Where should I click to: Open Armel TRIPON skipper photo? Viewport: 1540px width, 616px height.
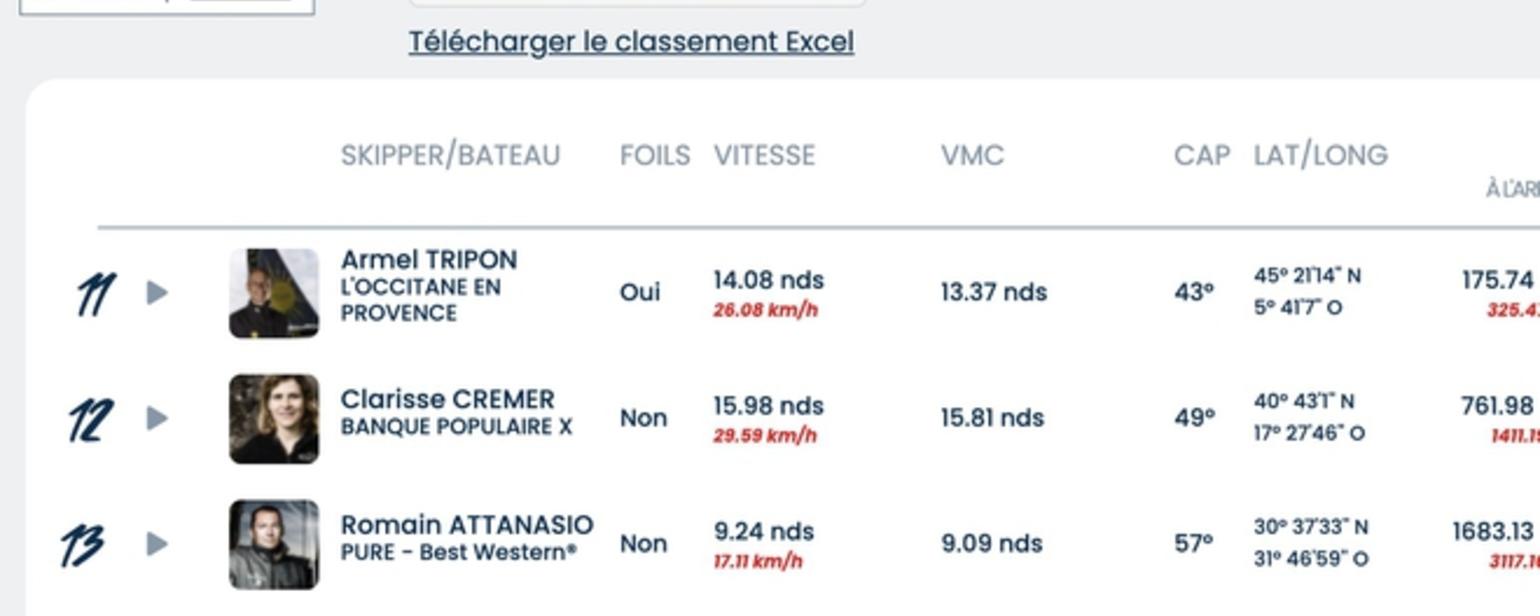[x=274, y=293]
